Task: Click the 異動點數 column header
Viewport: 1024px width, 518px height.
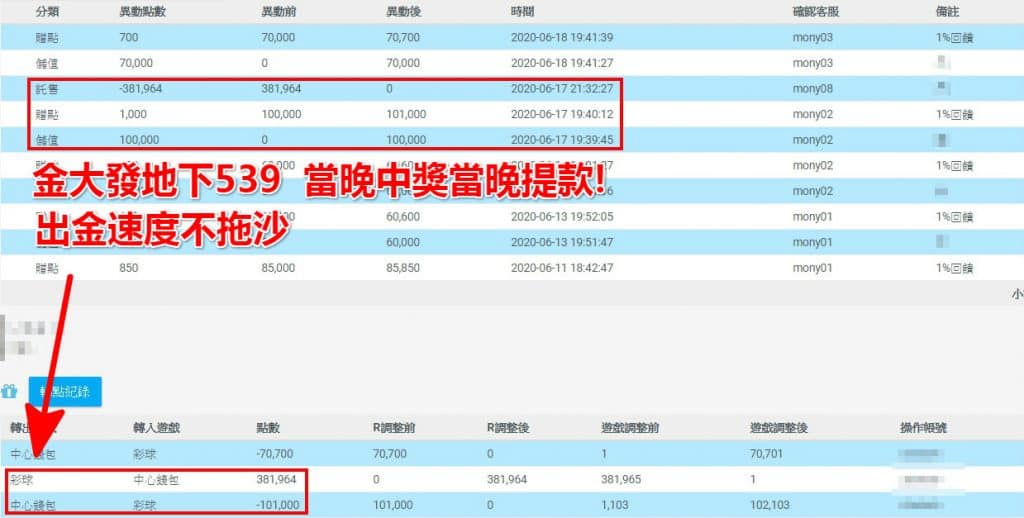Action: pyautogui.click(x=143, y=12)
